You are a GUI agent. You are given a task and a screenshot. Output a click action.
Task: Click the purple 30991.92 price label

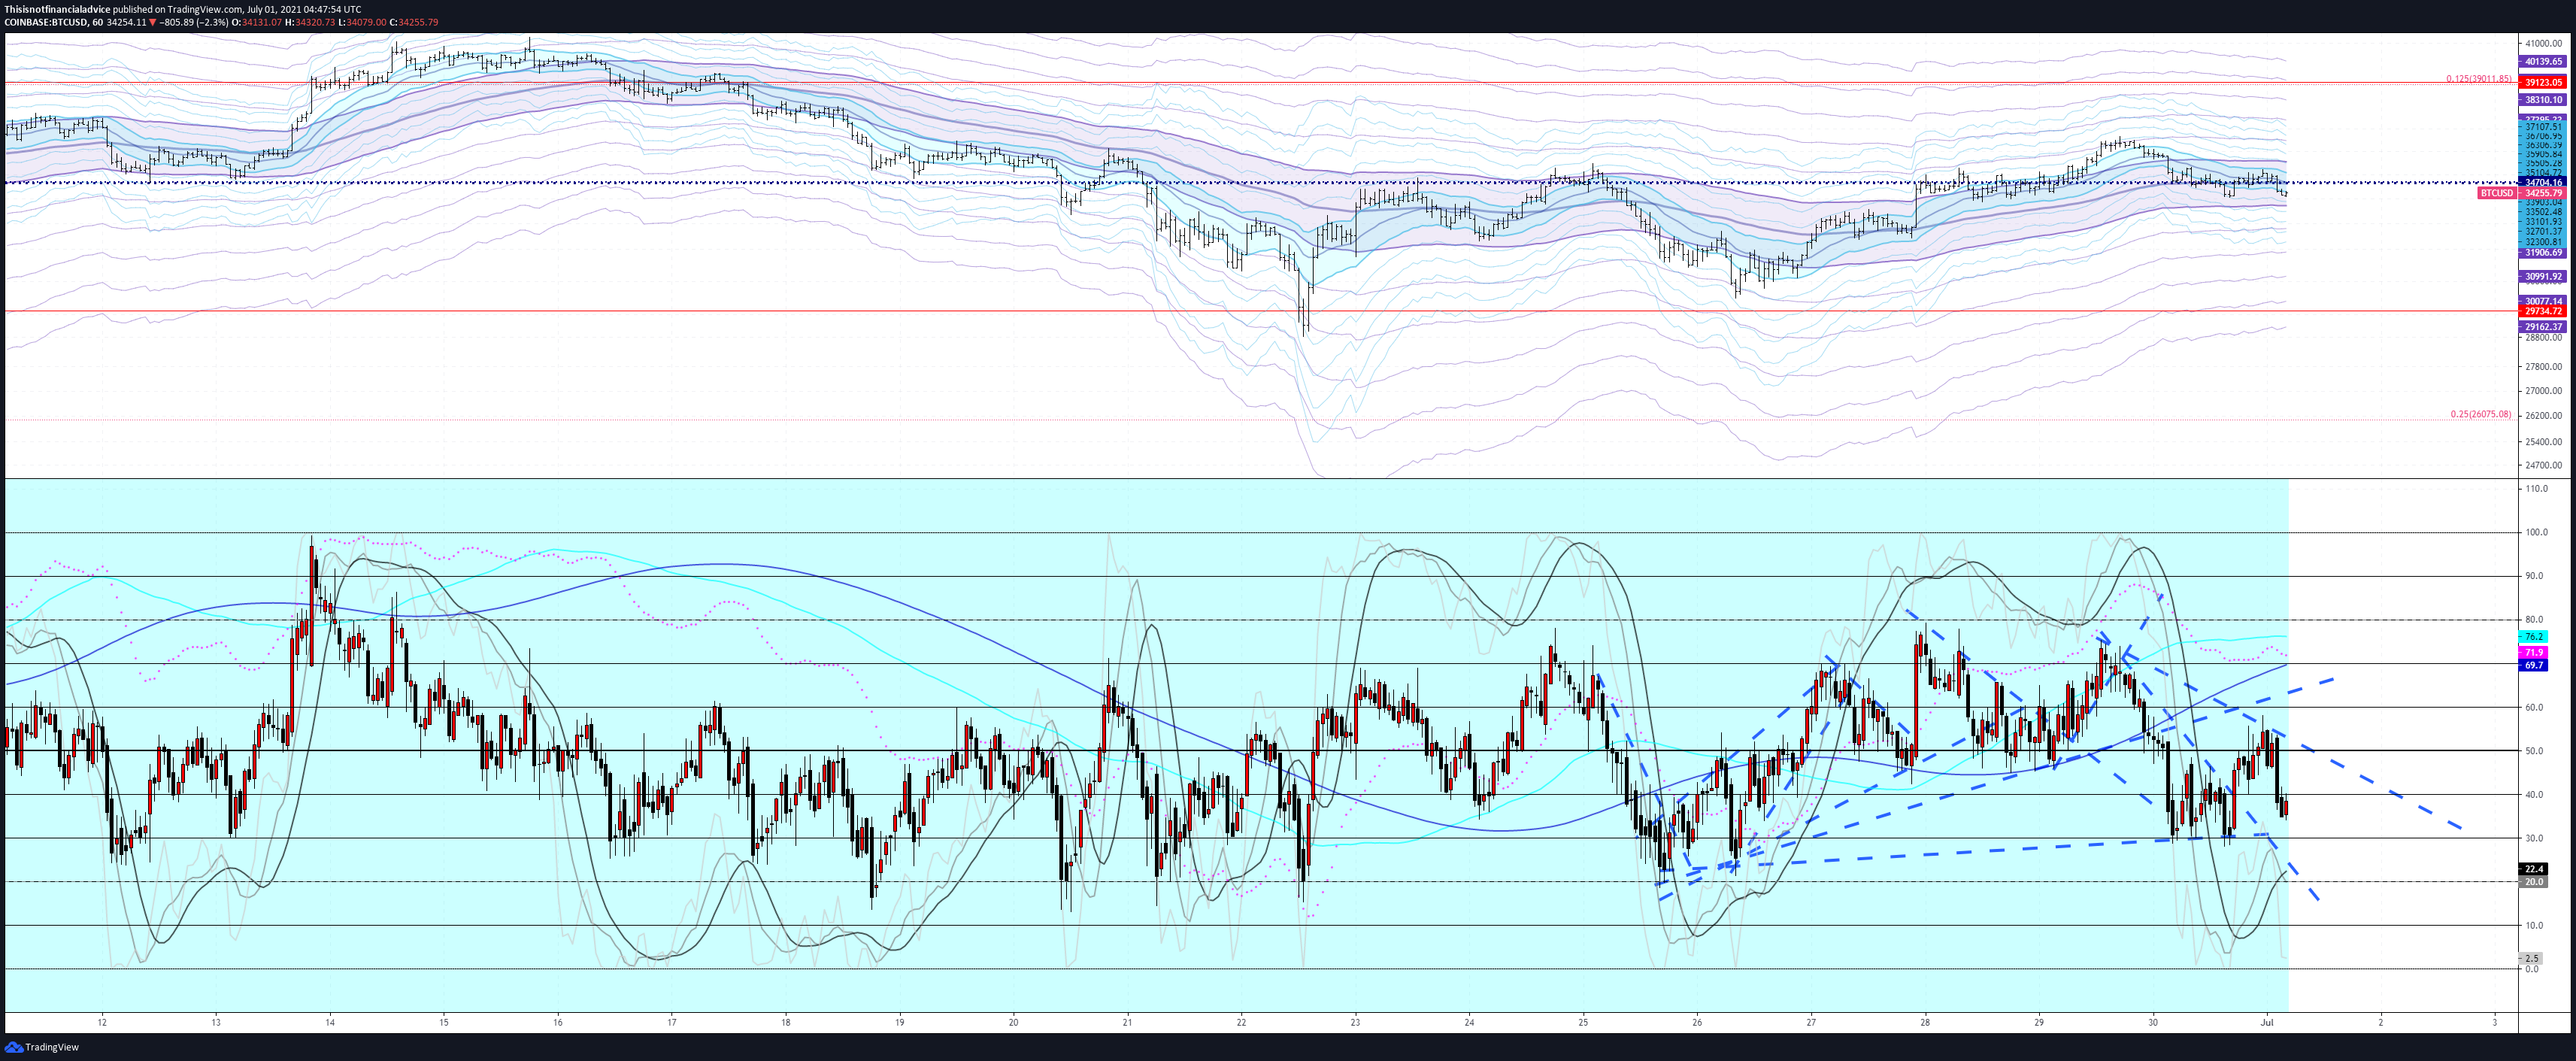click(x=2543, y=276)
